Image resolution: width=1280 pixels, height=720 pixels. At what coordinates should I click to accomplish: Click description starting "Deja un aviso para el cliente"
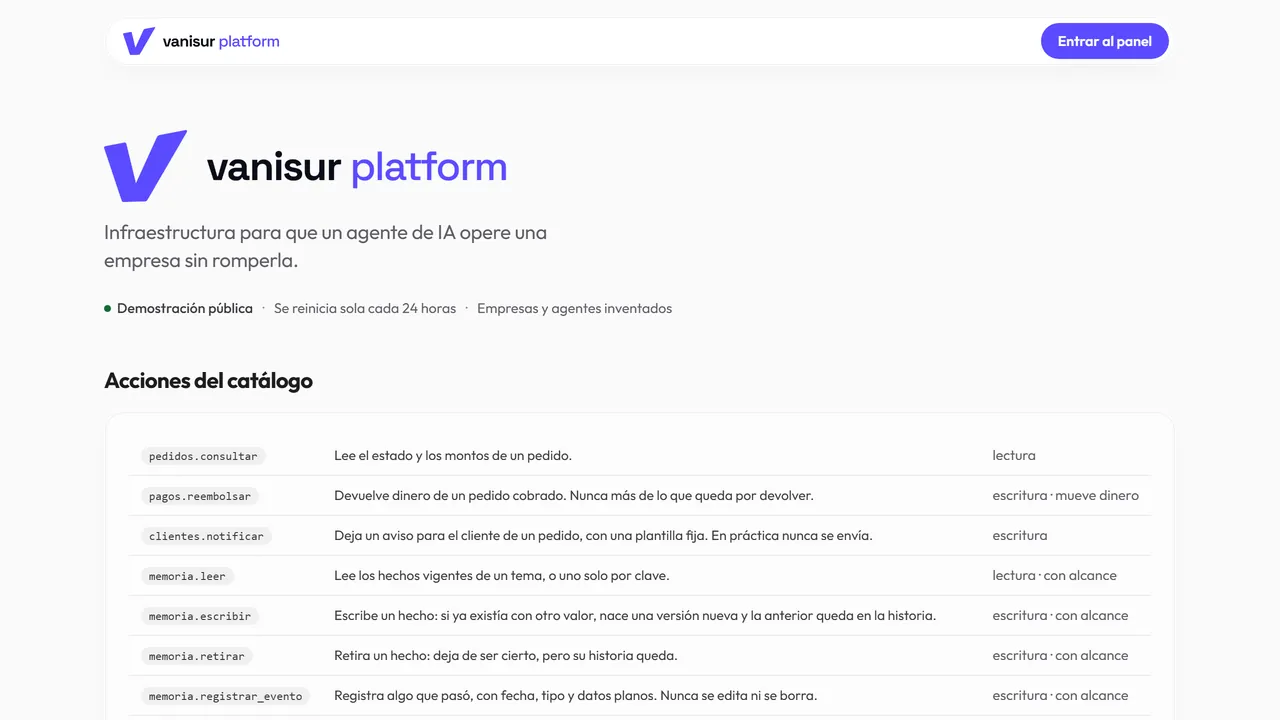(603, 536)
